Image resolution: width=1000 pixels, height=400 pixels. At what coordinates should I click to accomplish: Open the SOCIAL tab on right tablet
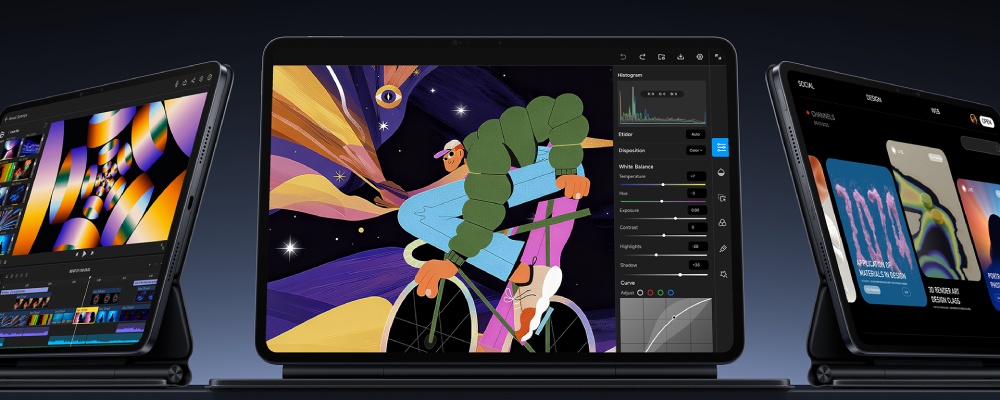click(x=806, y=85)
